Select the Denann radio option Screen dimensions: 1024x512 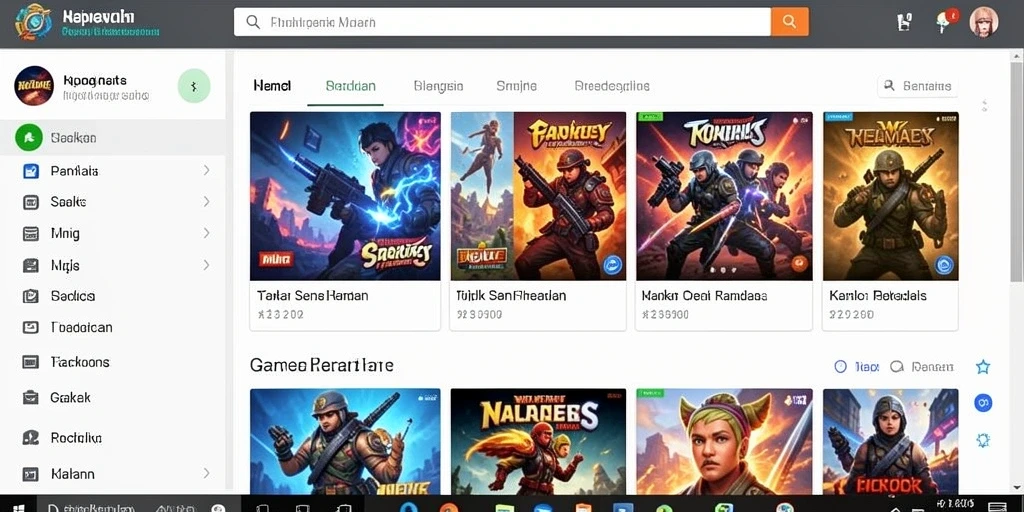pyautogui.click(x=922, y=367)
